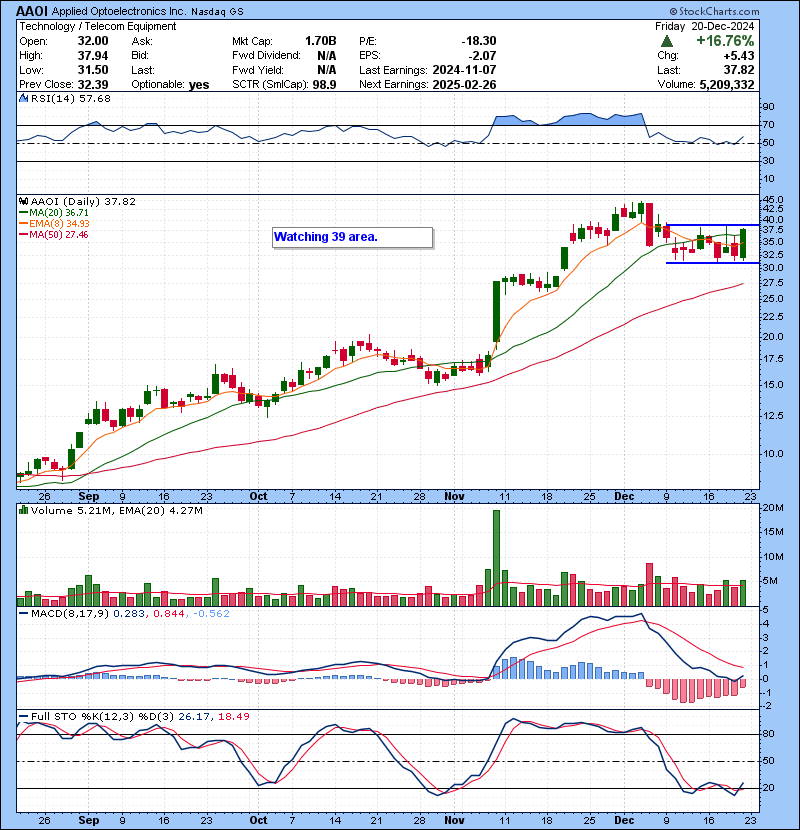Click the 'Friday 20-Dec-2024' date
This screenshot has width=800, height=830.
click(x=704, y=26)
